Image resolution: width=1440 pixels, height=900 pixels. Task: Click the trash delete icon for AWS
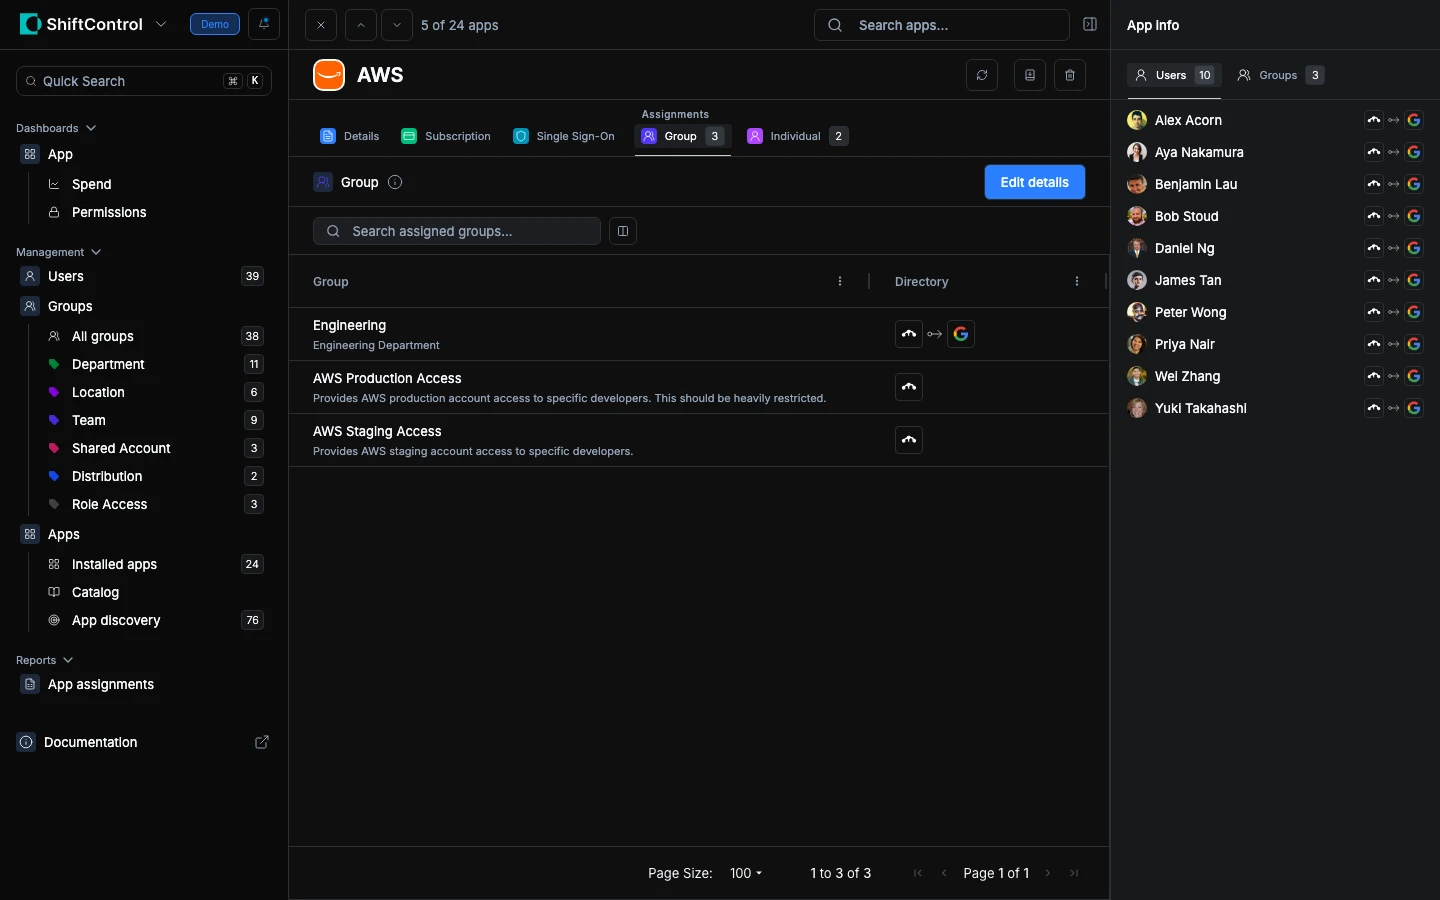click(1070, 75)
